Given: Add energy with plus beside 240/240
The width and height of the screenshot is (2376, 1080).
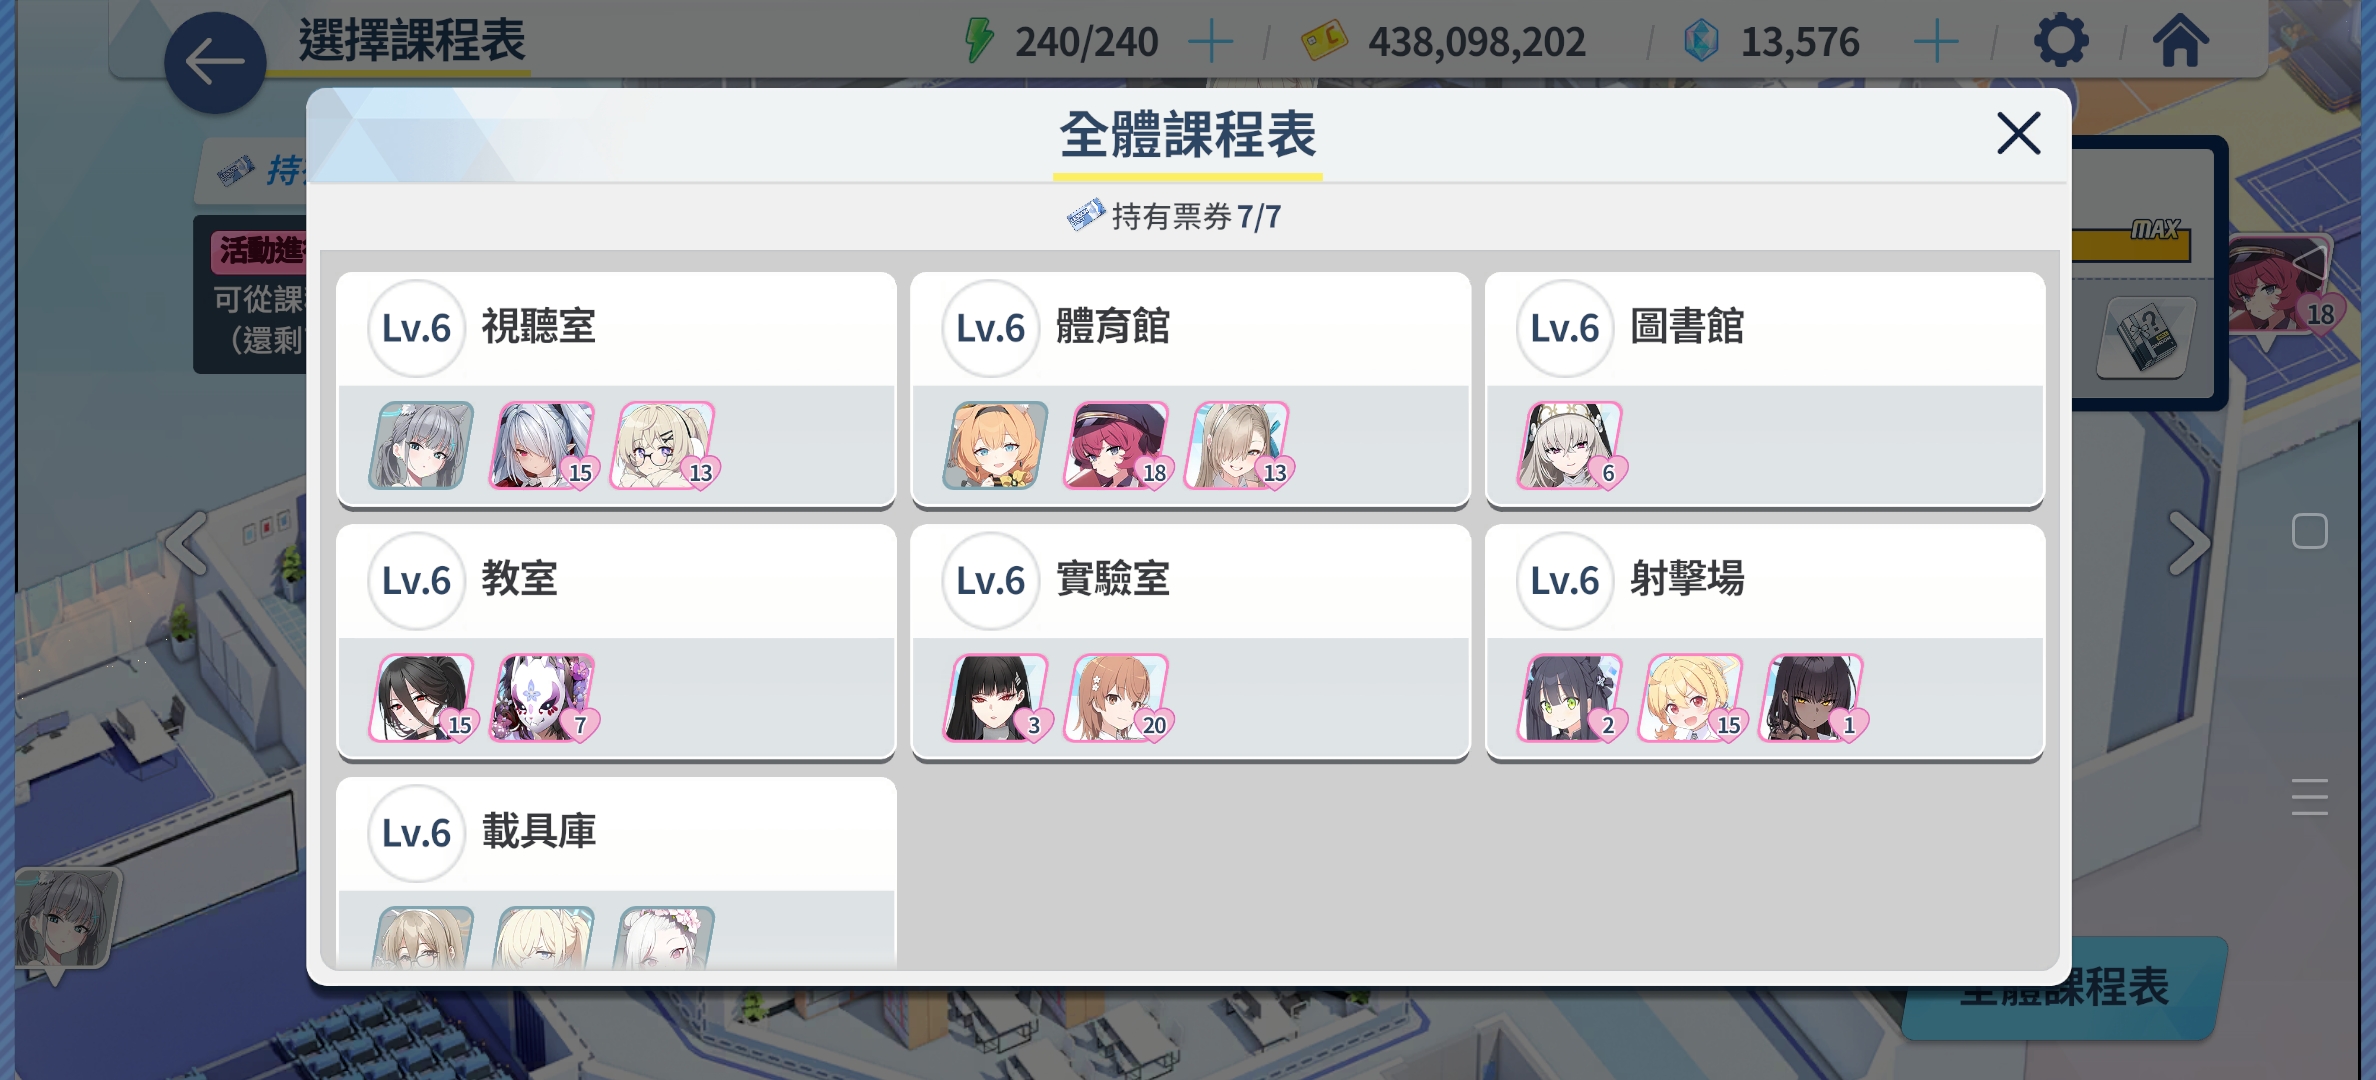Looking at the screenshot, I should [x=1211, y=42].
